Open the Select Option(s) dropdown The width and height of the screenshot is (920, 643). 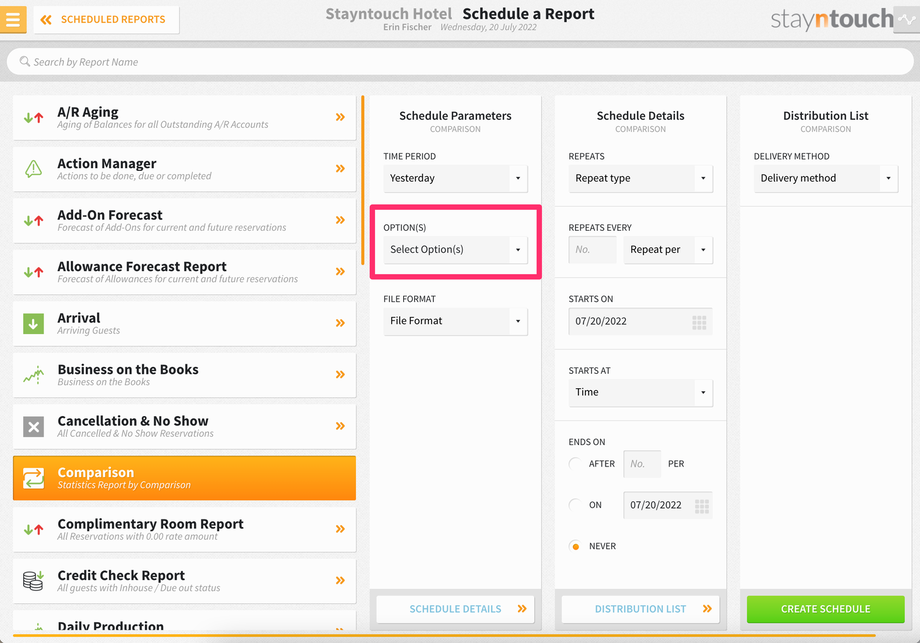click(x=455, y=250)
